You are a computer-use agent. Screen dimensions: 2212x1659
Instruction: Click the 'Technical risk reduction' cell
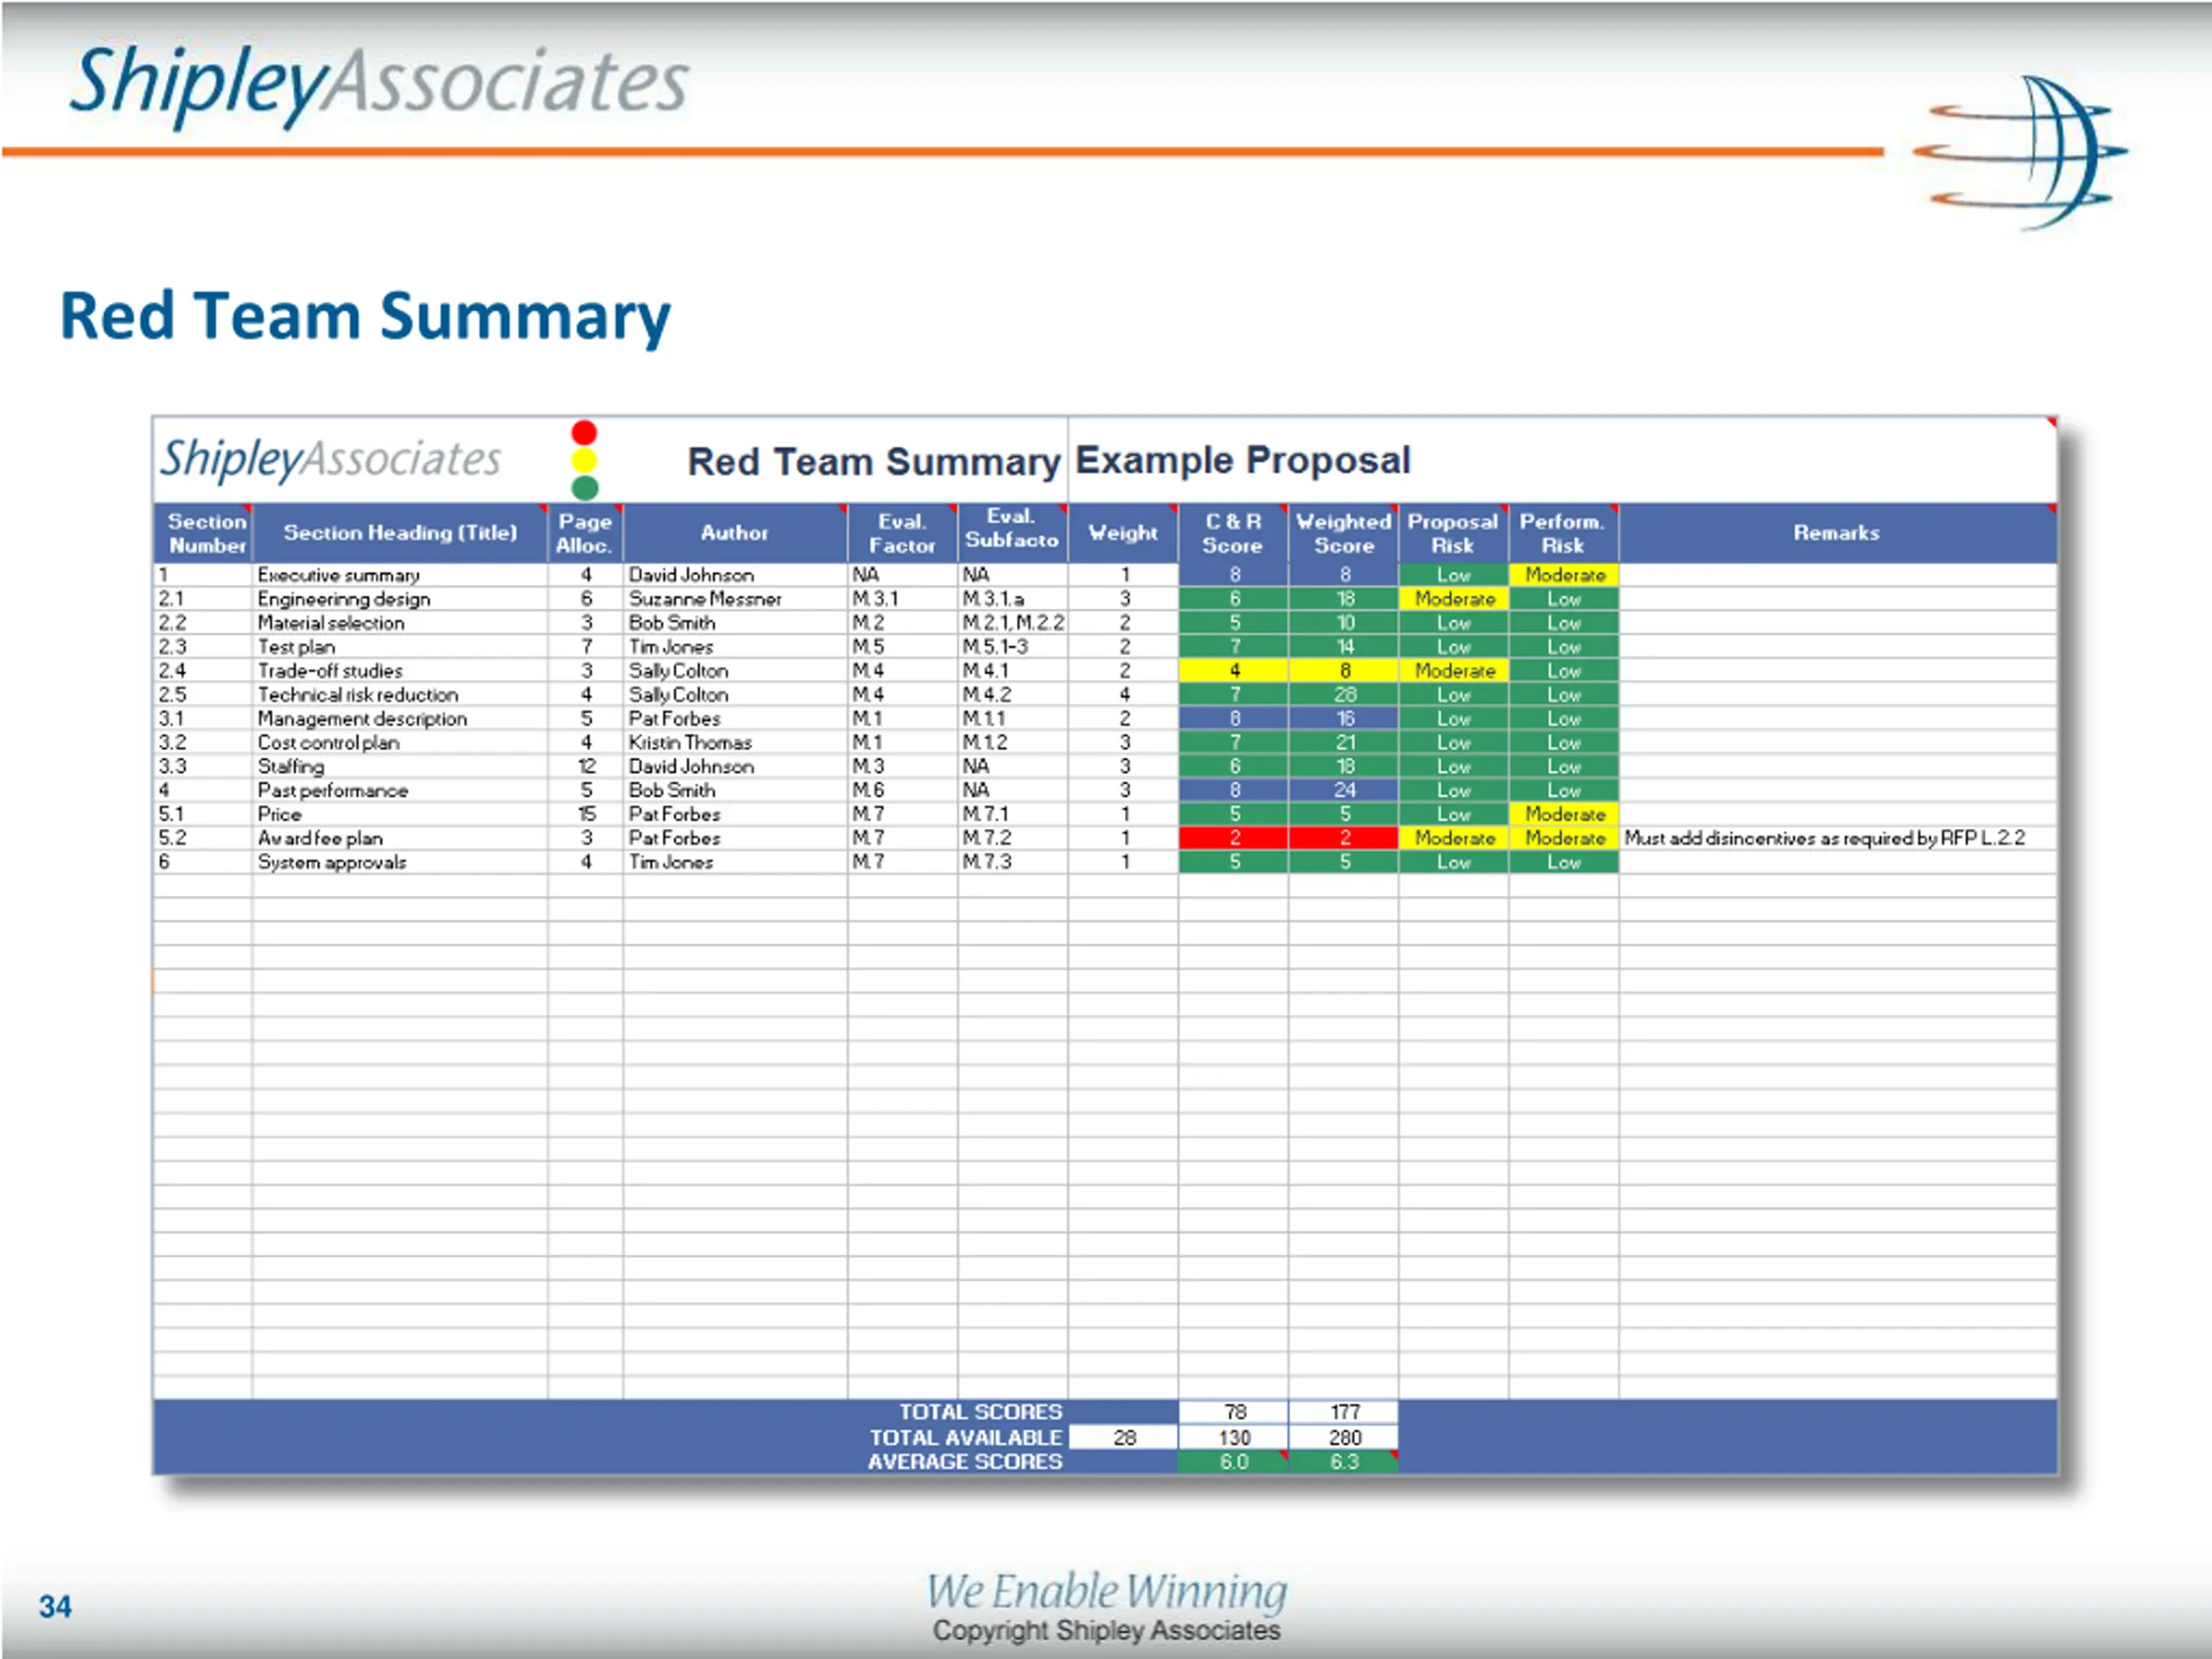[x=400, y=695]
